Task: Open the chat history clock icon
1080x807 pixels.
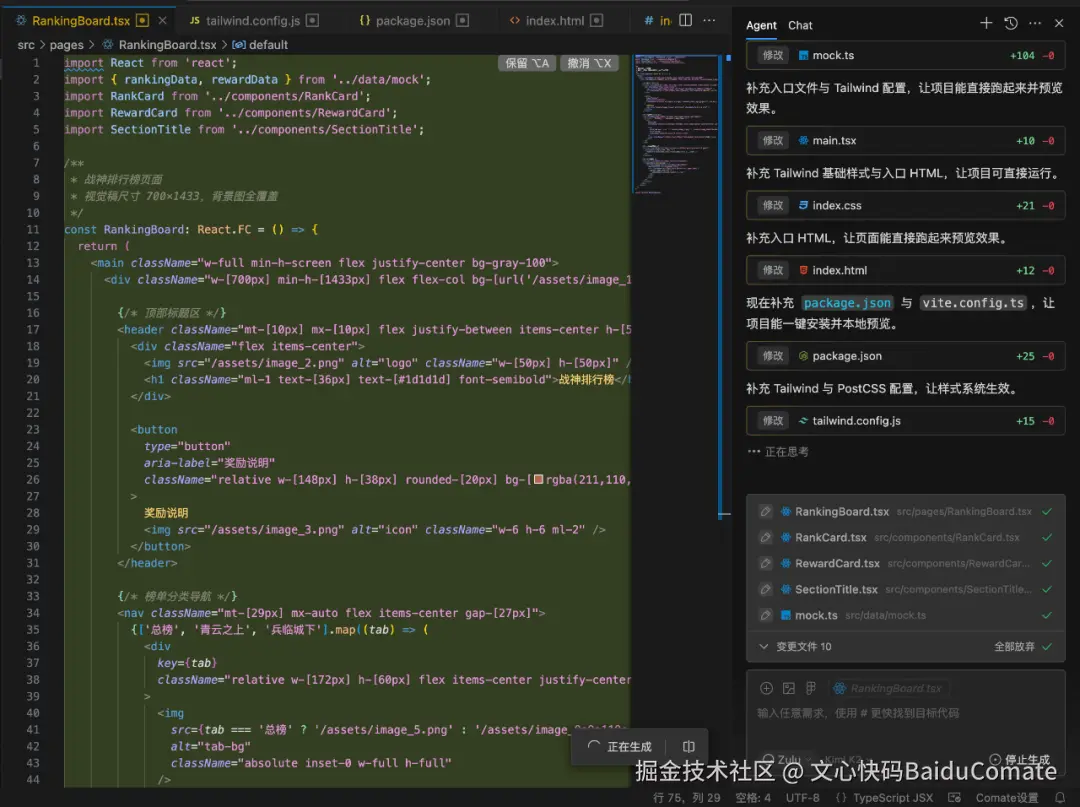Action: point(1010,23)
